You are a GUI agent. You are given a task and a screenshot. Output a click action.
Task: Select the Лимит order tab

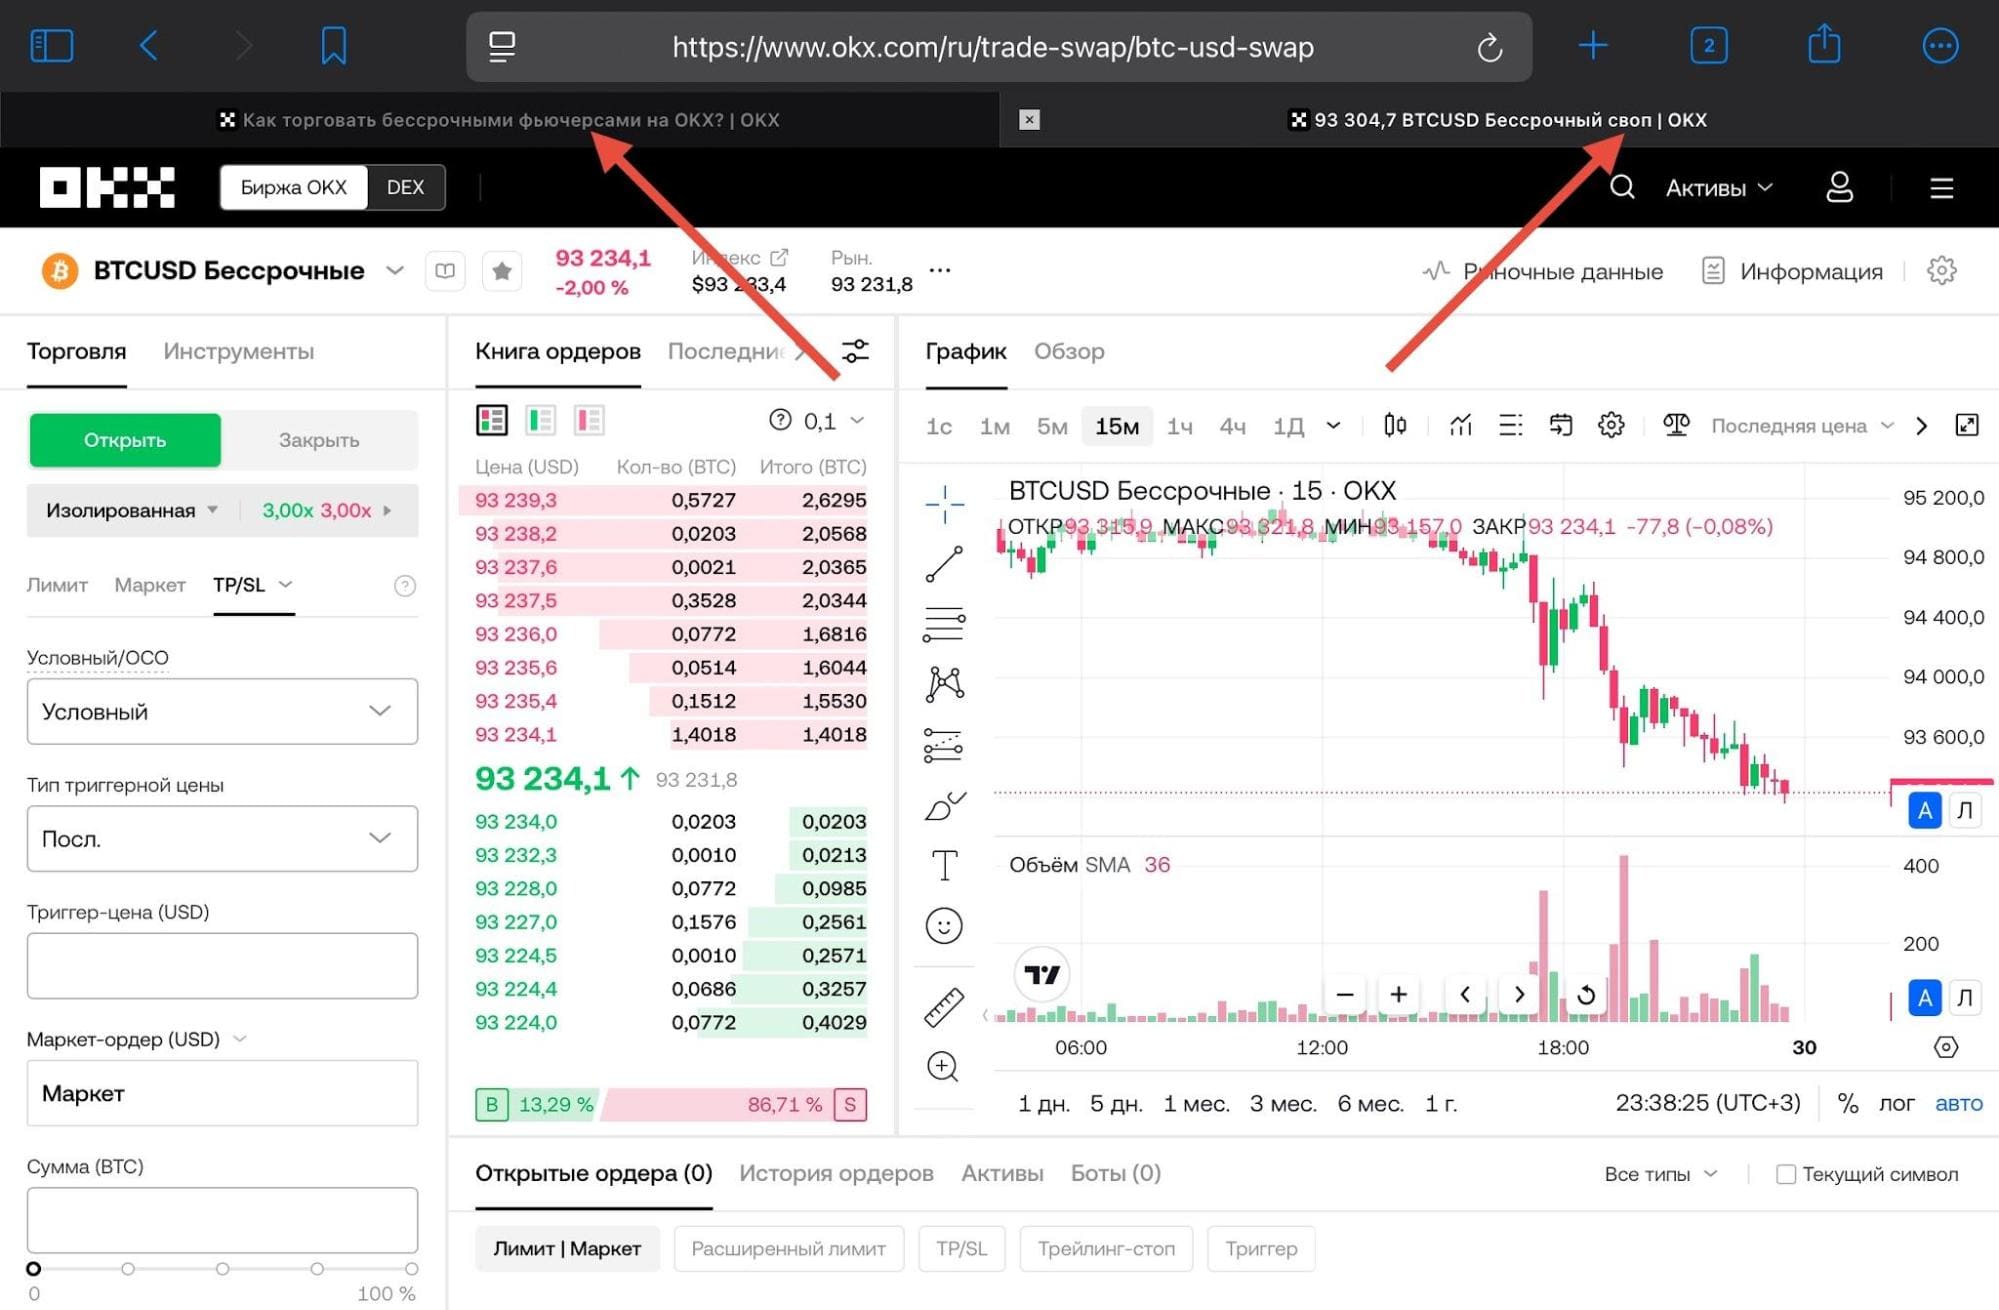[57, 585]
